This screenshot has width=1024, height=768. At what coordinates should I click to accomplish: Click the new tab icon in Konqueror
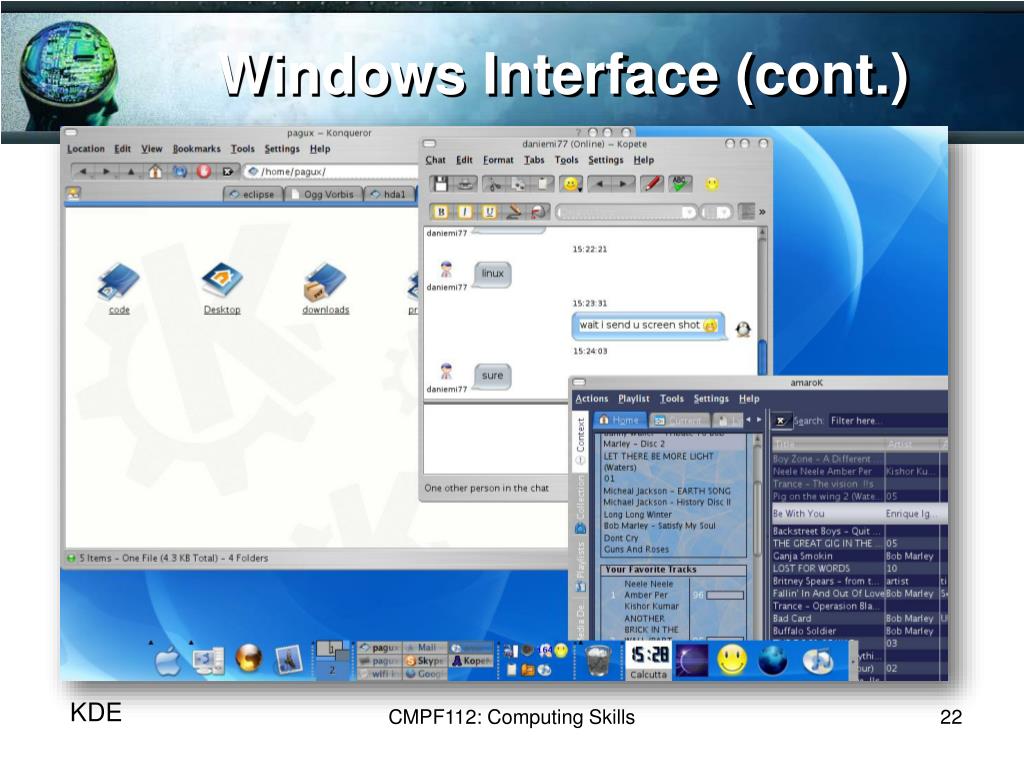point(73,193)
